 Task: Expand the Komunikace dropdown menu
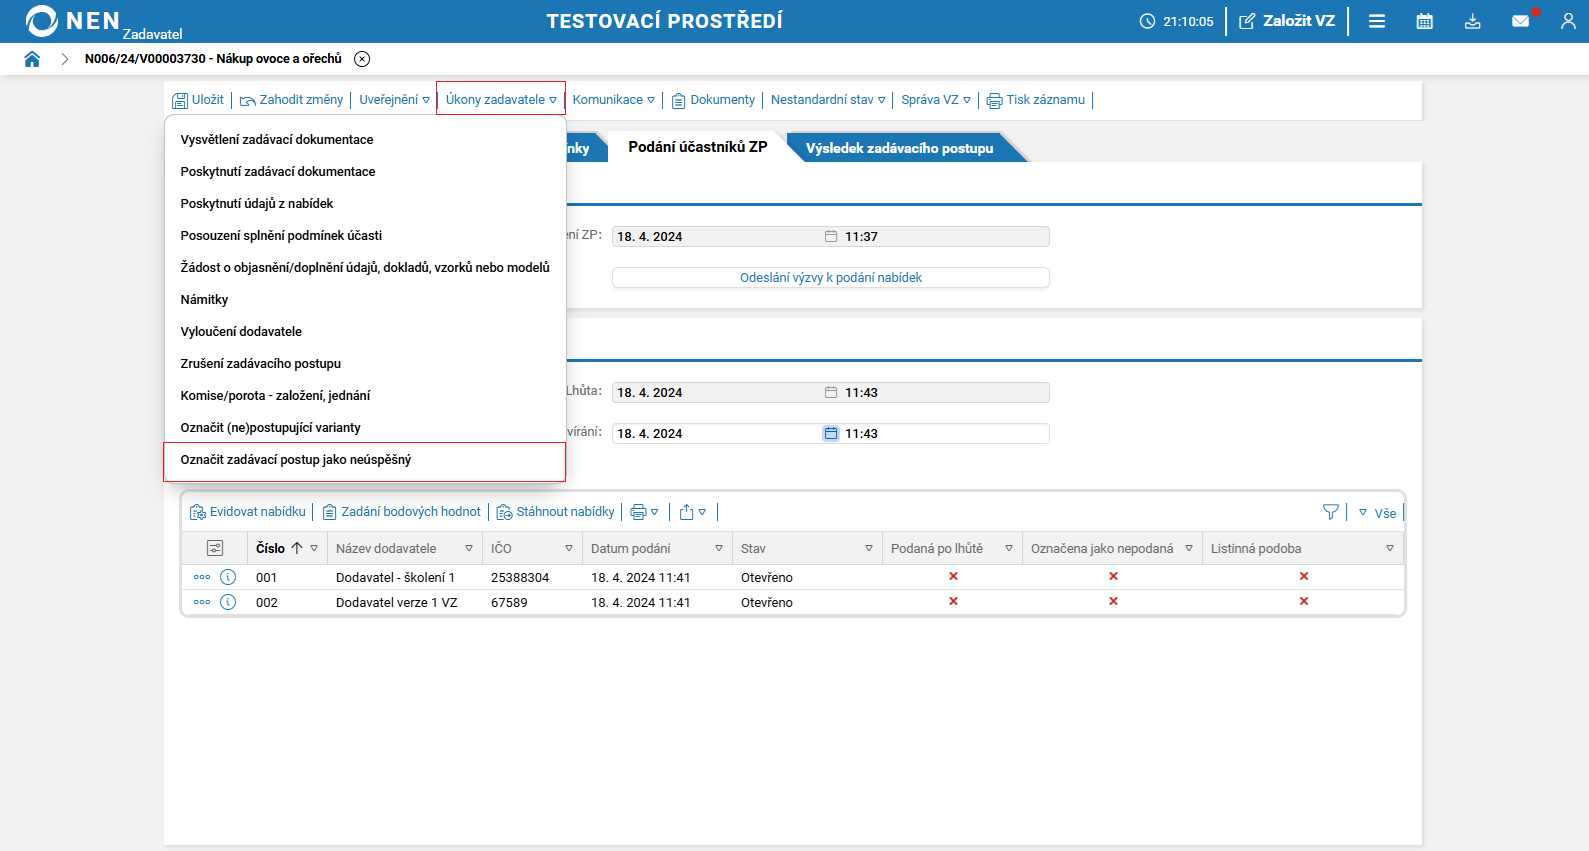(613, 100)
